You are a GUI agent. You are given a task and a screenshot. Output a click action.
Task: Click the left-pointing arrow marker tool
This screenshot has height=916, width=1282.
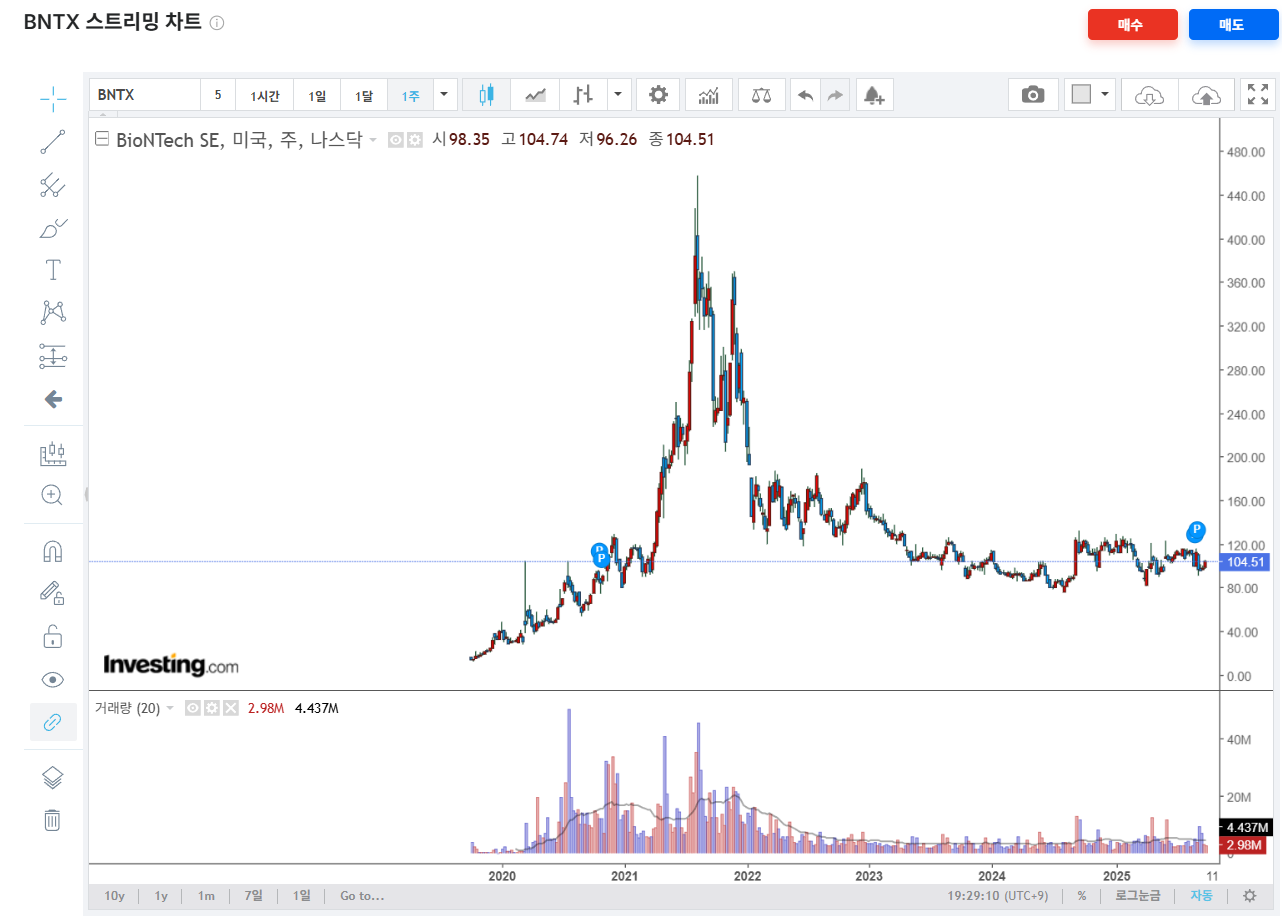[x=53, y=399]
